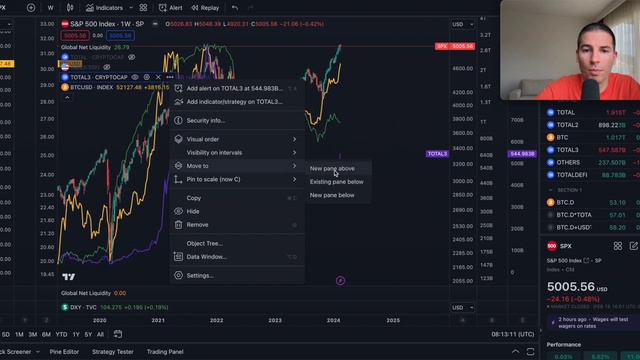The height and width of the screenshot is (360, 640).
Task: Click the Alert button
Action: (171, 8)
